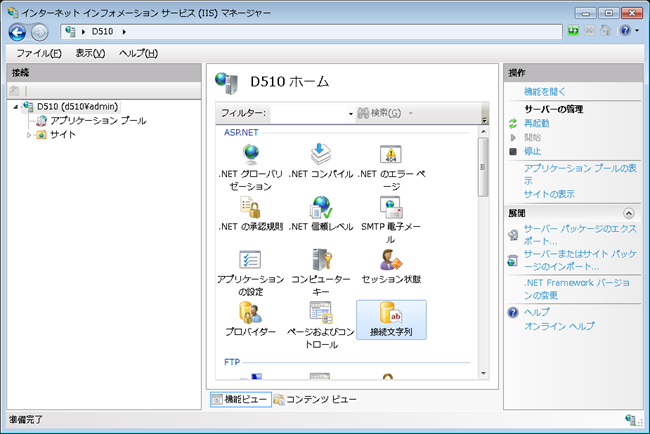Click the restart icon beside 再起動

[x=513, y=123]
